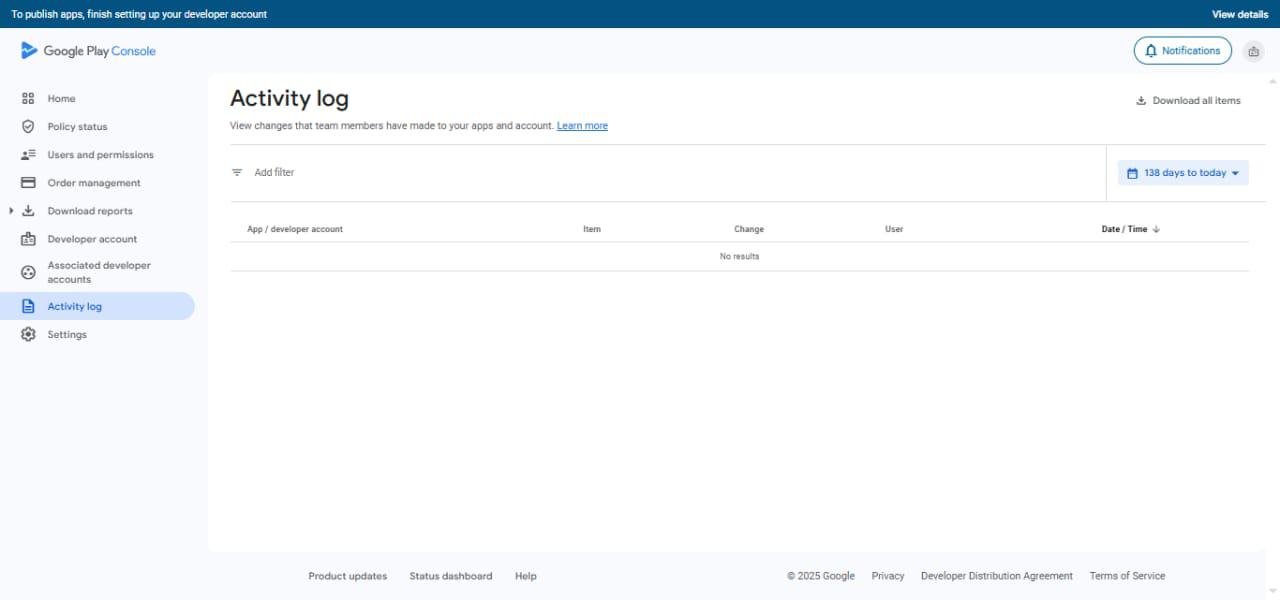Click the Associated developer accounts icon
The image size is (1280, 600).
point(28,272)
